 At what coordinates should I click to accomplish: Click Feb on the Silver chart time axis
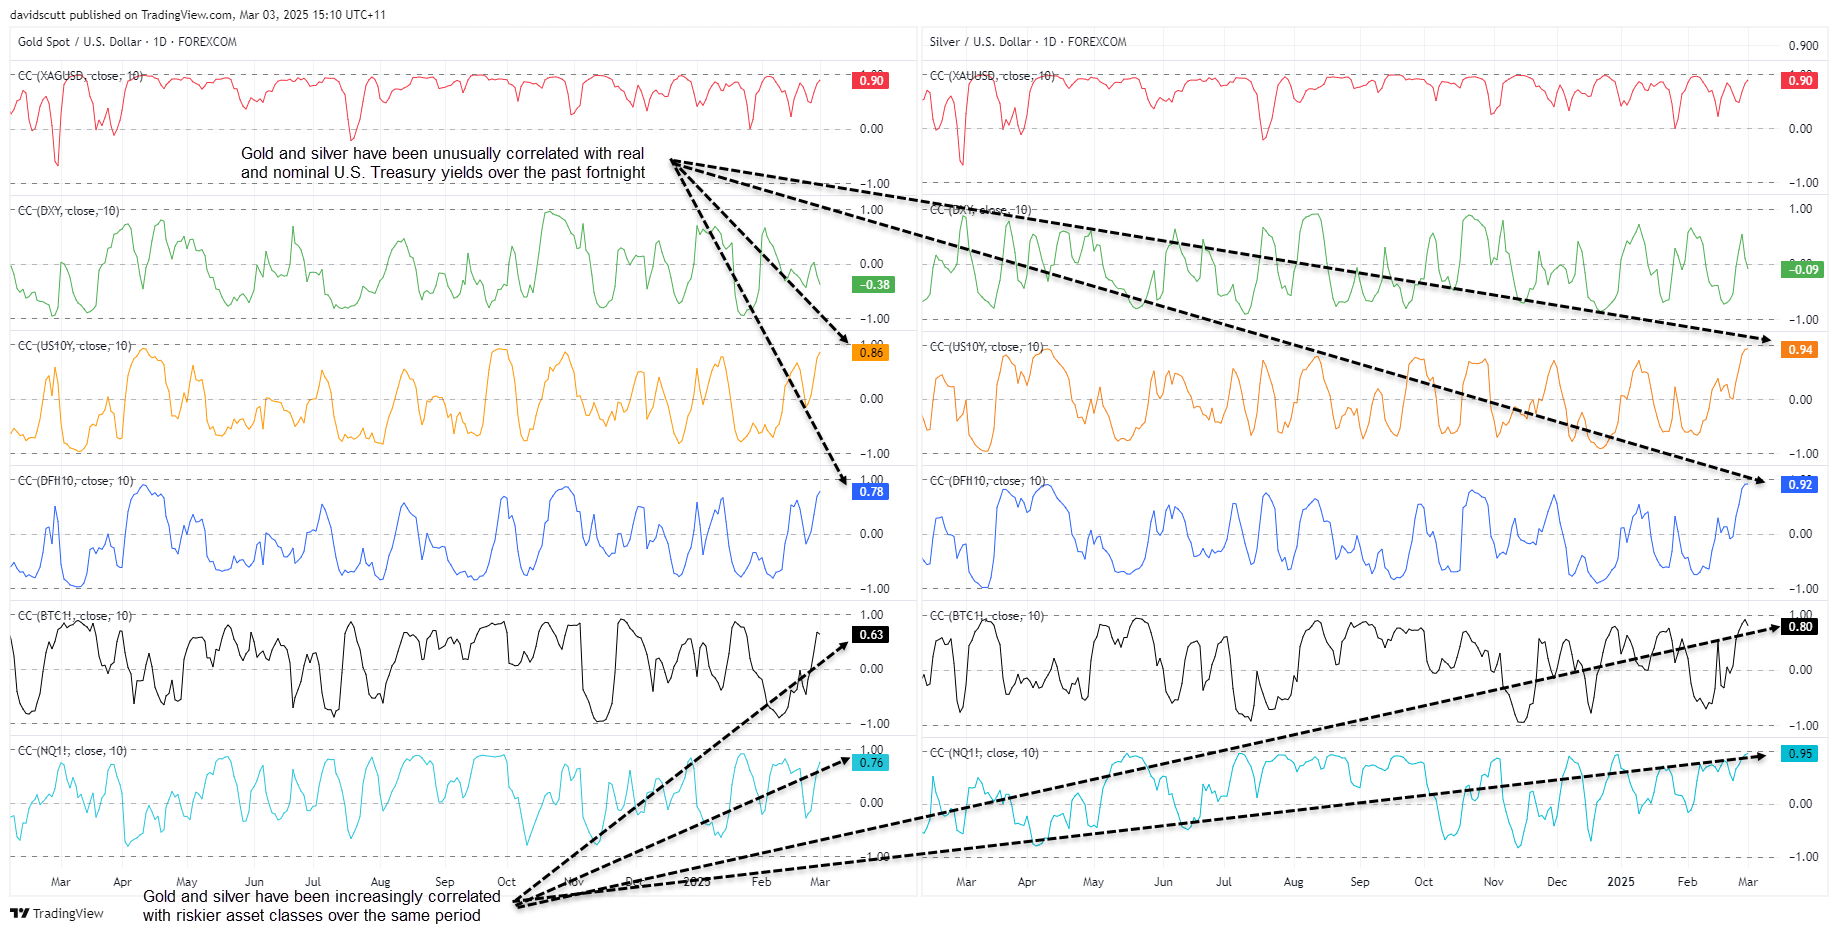pos(1688,882)
